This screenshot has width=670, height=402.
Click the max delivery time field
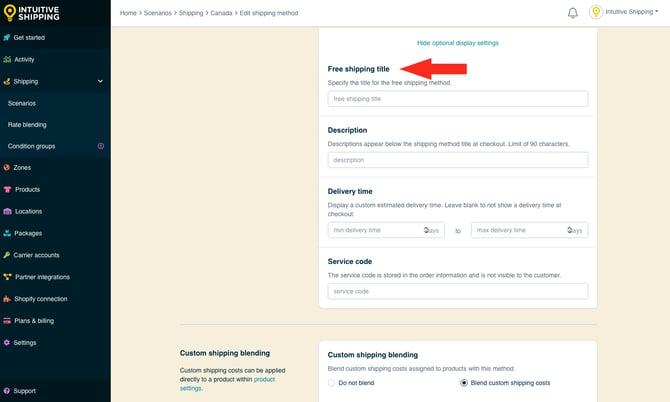(529, 230)
